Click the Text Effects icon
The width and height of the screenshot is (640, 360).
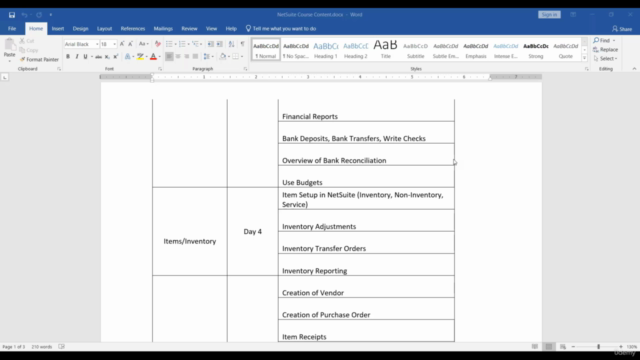click(x=127, y=57)
